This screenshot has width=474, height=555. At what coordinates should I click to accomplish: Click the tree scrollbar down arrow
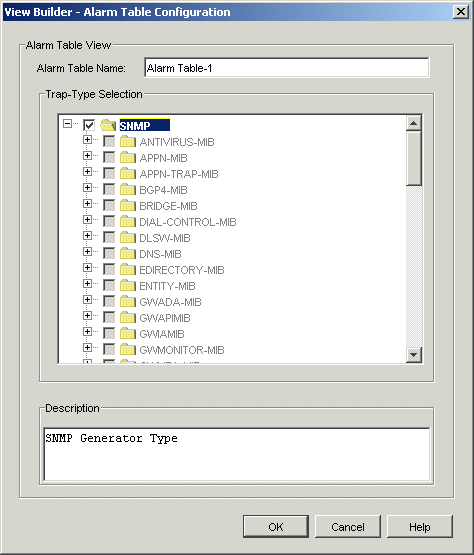tap(413, 354)
